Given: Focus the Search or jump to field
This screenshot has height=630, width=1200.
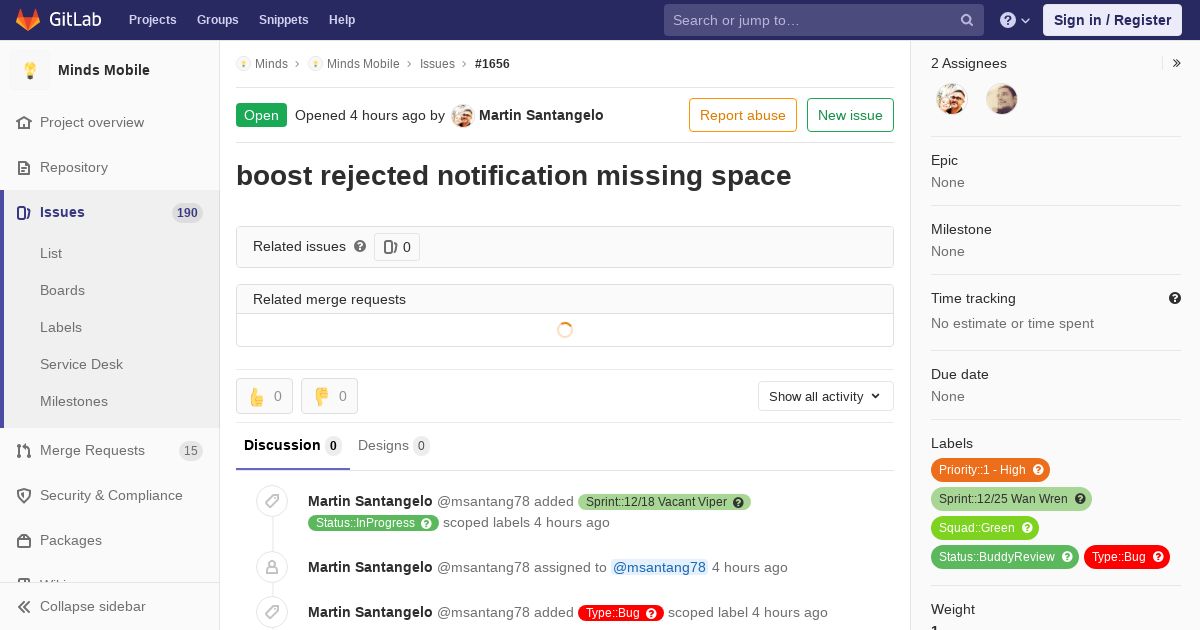Looking at the screenshot, I should pyautogui.click(x=824, y=20).
